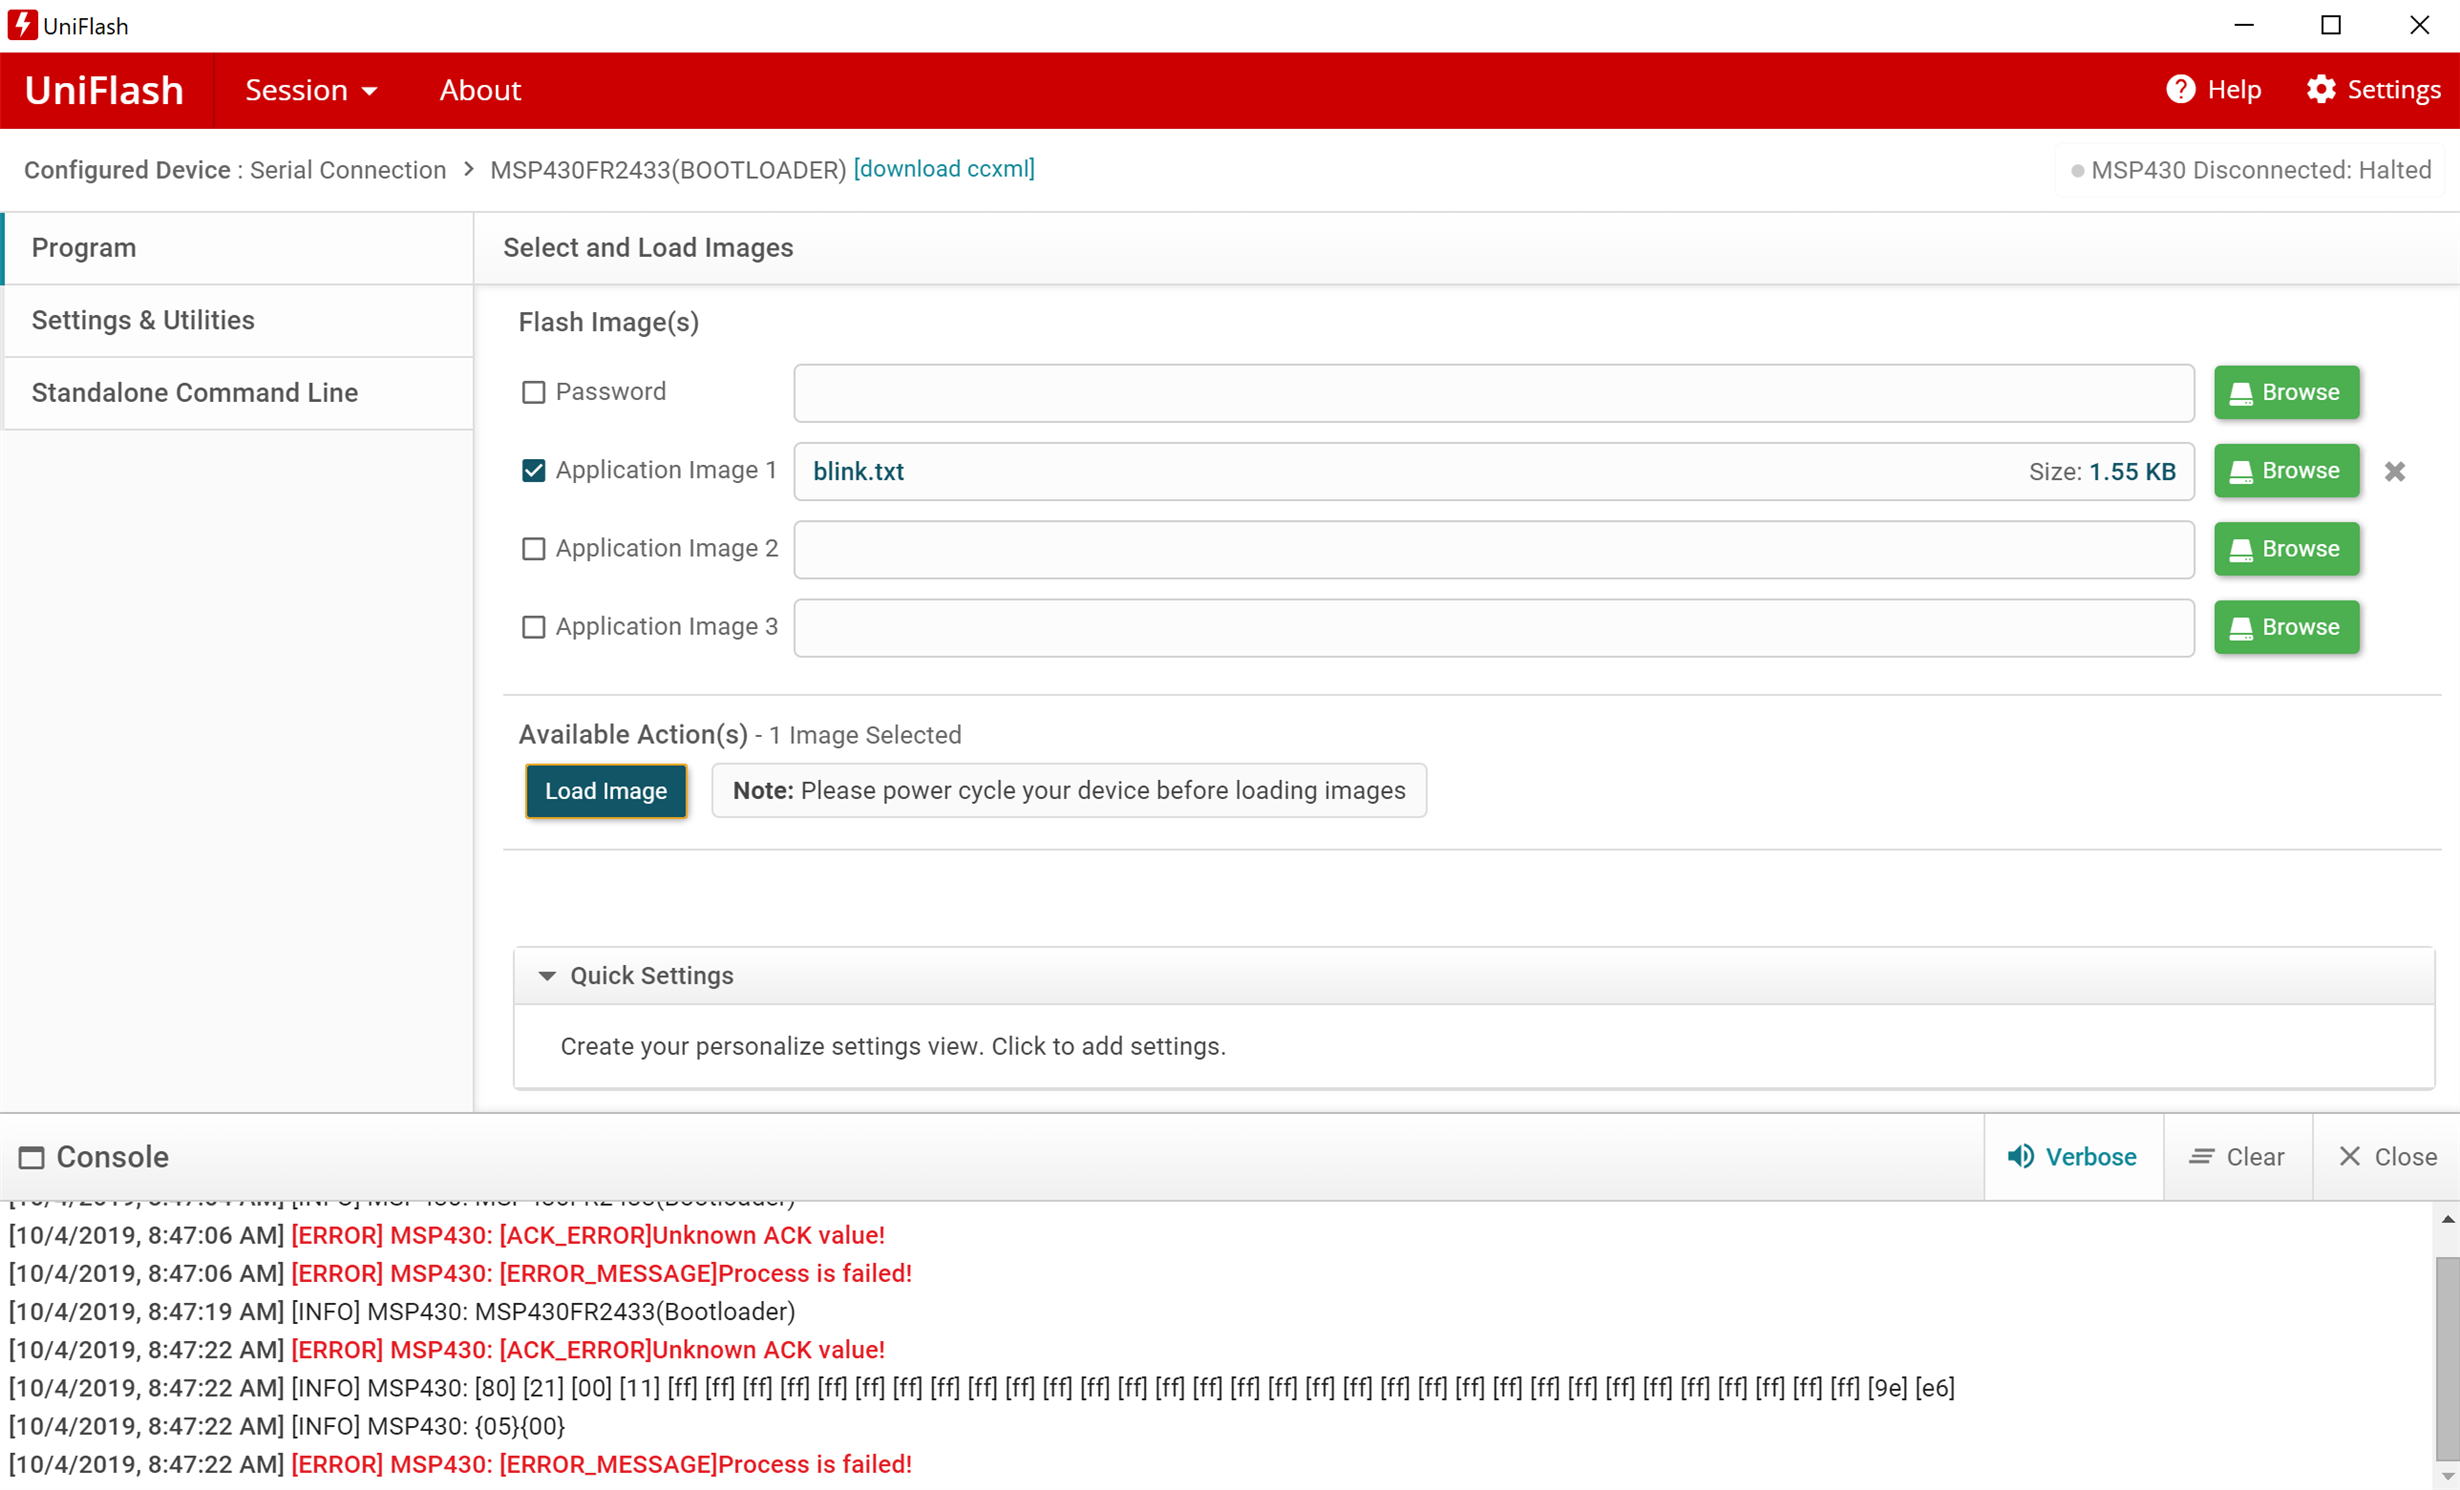Click the power cycle note text
This screenshot has height=1490, width=2460.
click(x=1069, y=791)
